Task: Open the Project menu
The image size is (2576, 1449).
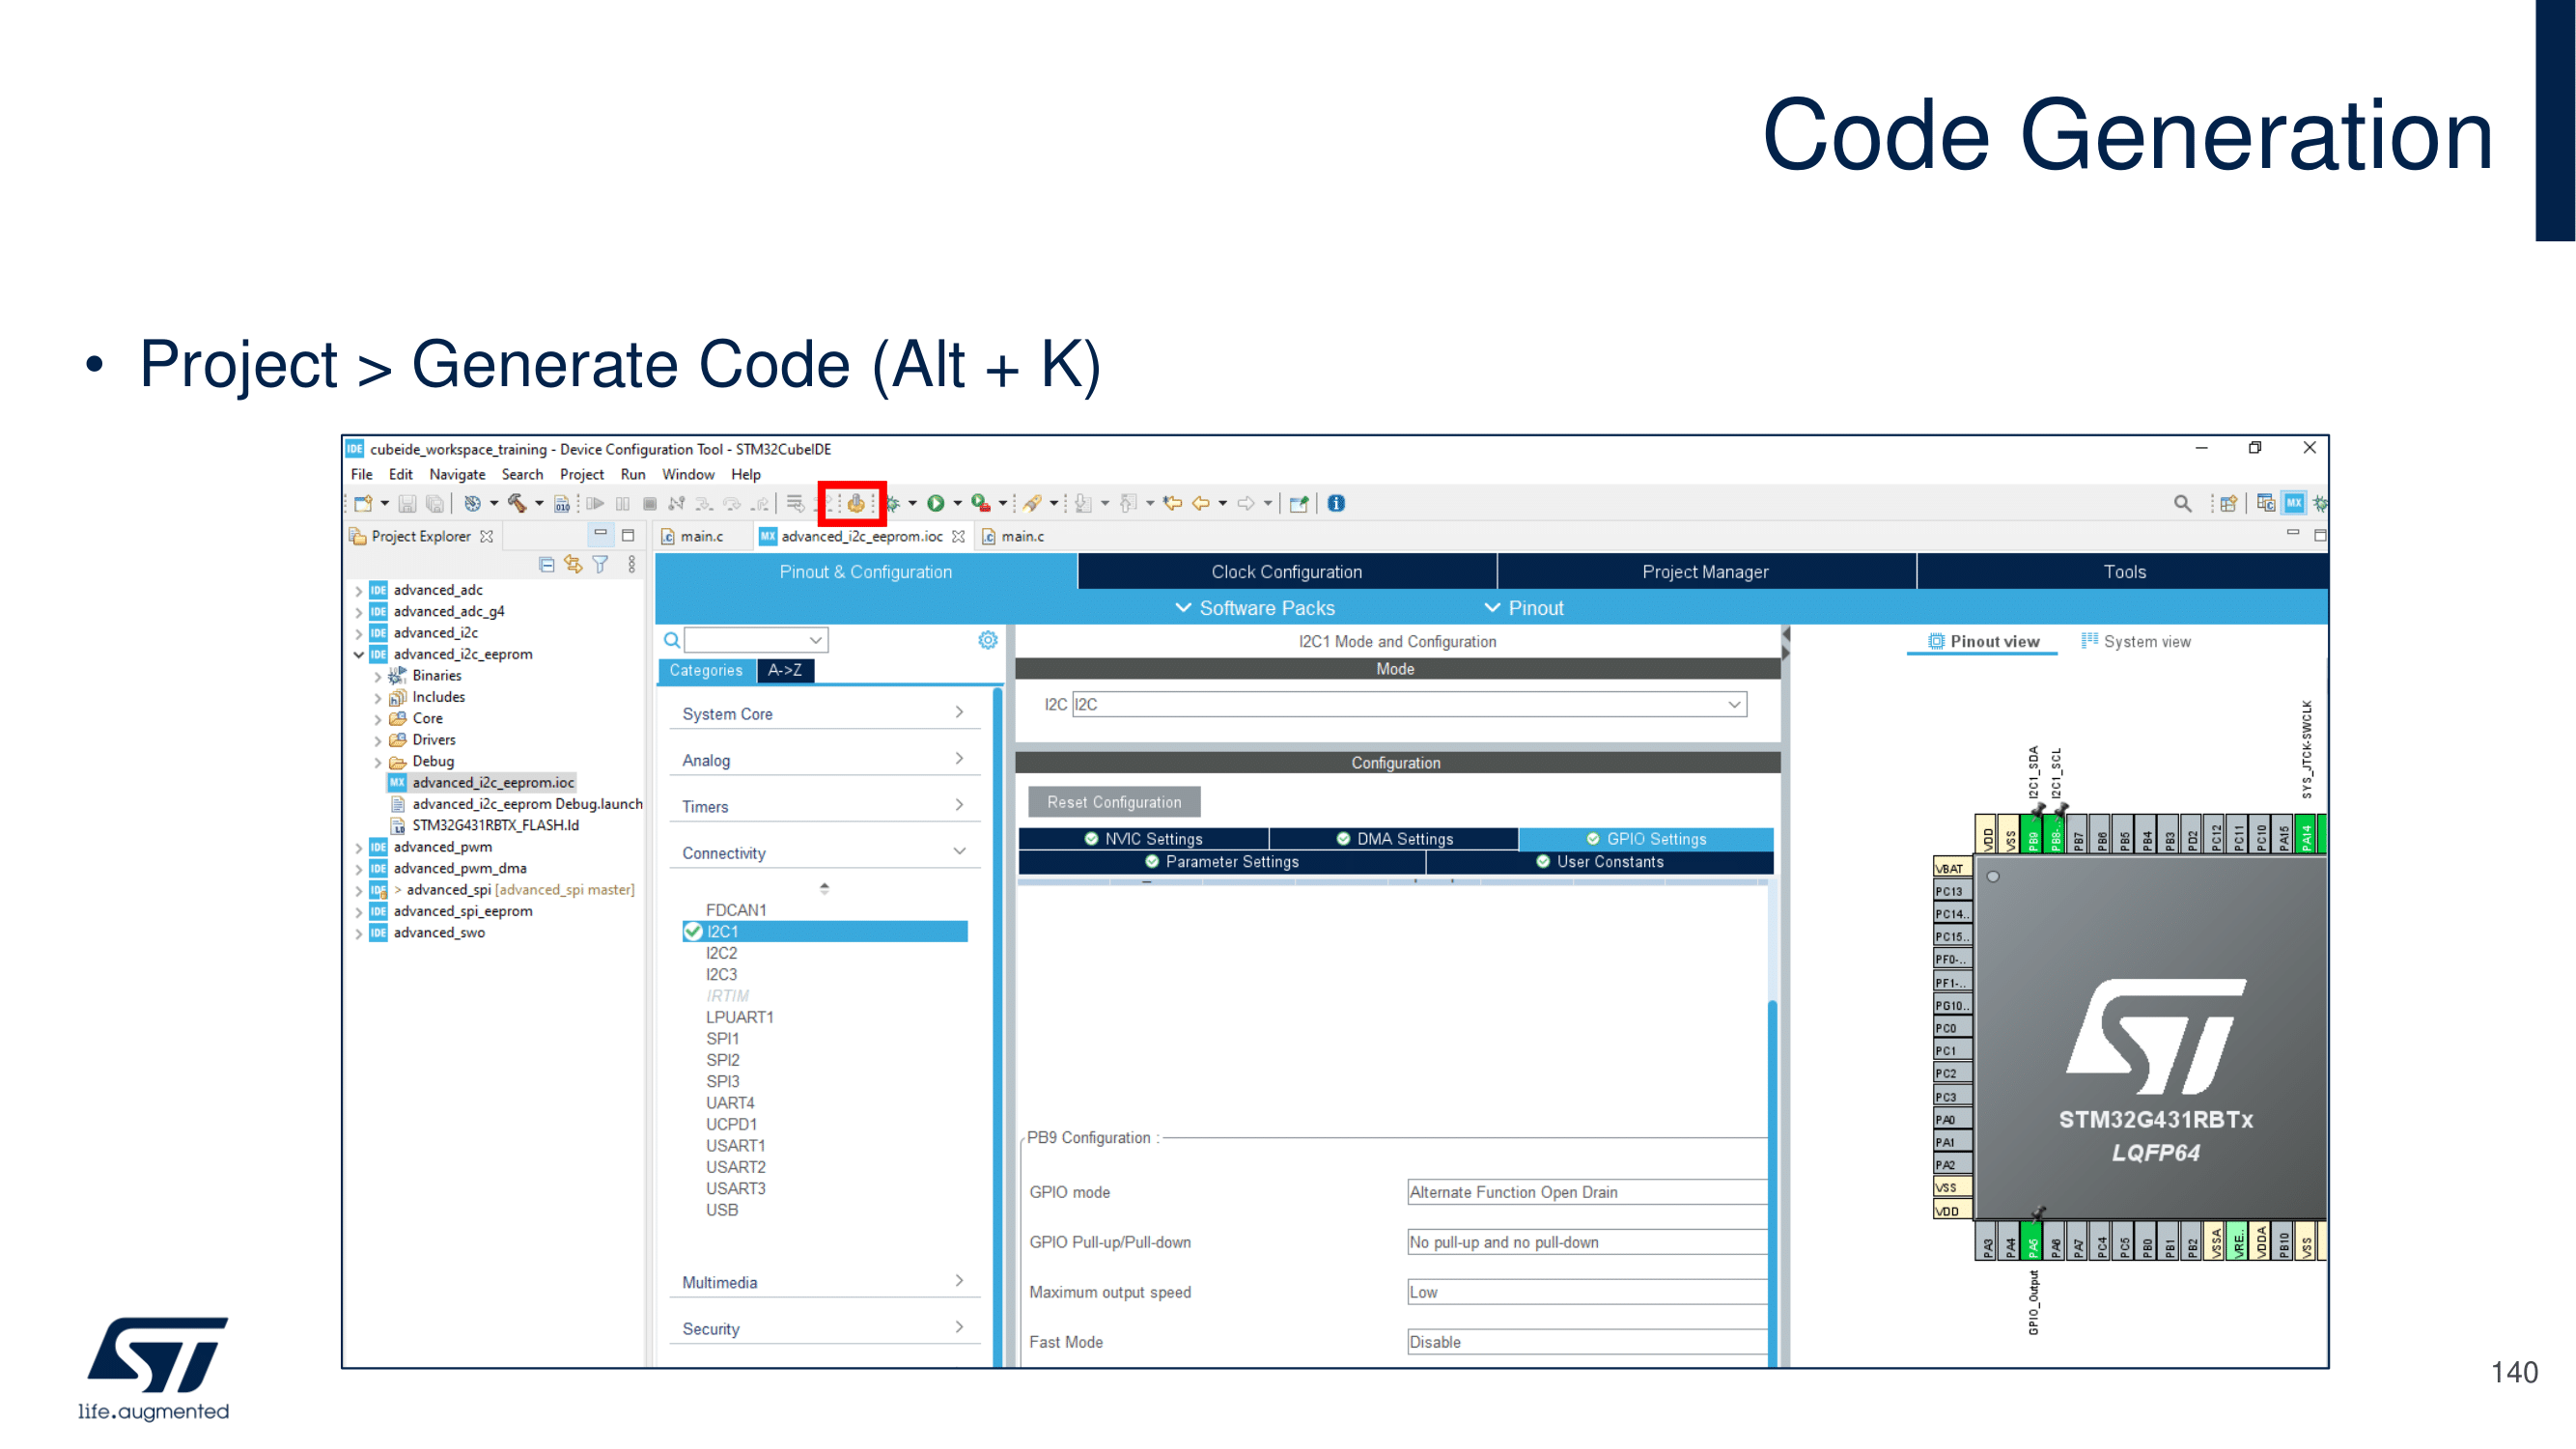Action: [581, 474]
